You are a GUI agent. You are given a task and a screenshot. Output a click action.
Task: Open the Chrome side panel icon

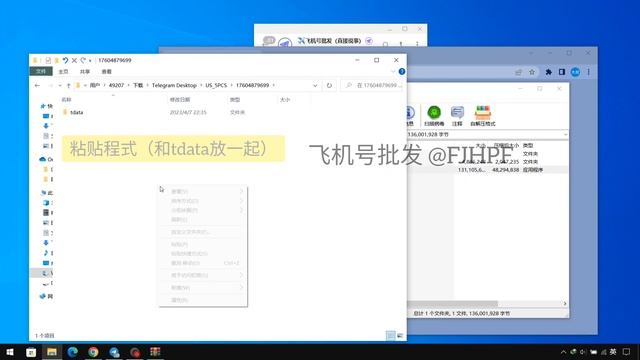tap(562, 72)
